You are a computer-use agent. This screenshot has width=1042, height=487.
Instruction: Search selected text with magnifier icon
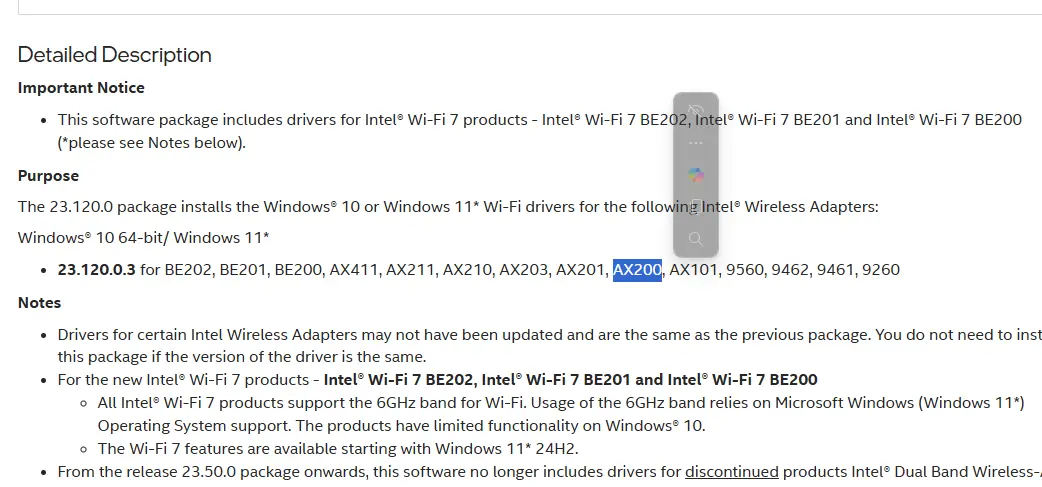(696, 239)
